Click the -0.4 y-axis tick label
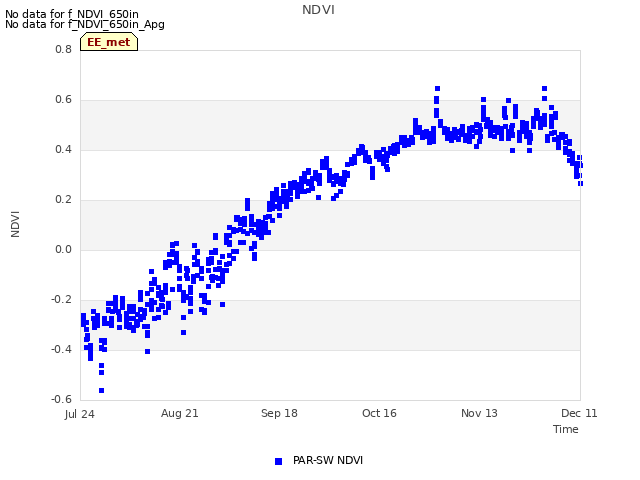This screenshot has width=640, height=480. (61, 349)
